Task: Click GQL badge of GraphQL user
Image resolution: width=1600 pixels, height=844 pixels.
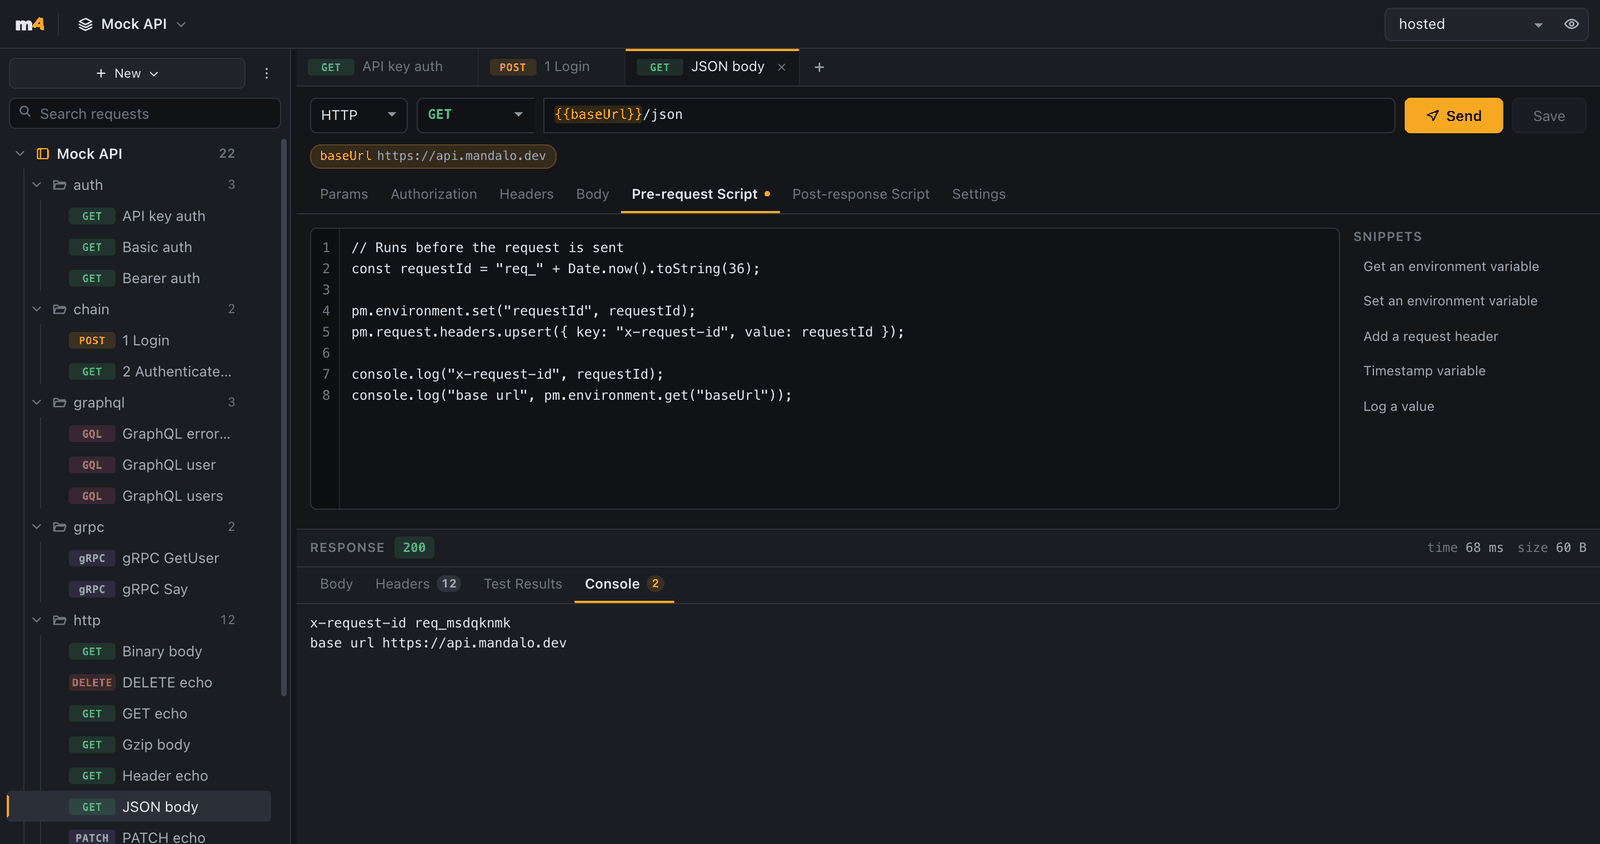Action: [x=92, y=465]
